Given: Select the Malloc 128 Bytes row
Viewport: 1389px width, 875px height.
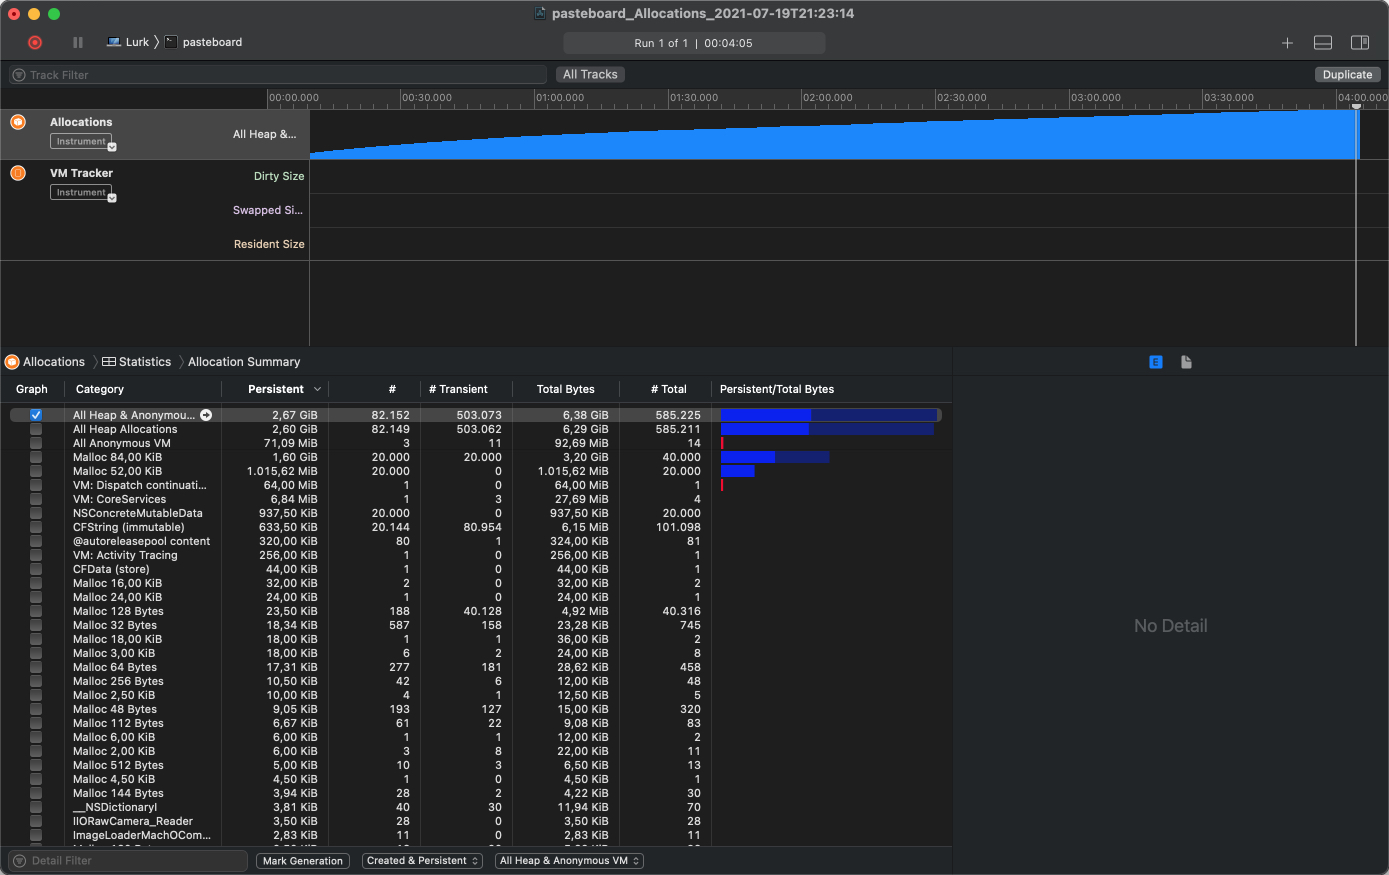Looking at the screenshot, I should [475, 611].
